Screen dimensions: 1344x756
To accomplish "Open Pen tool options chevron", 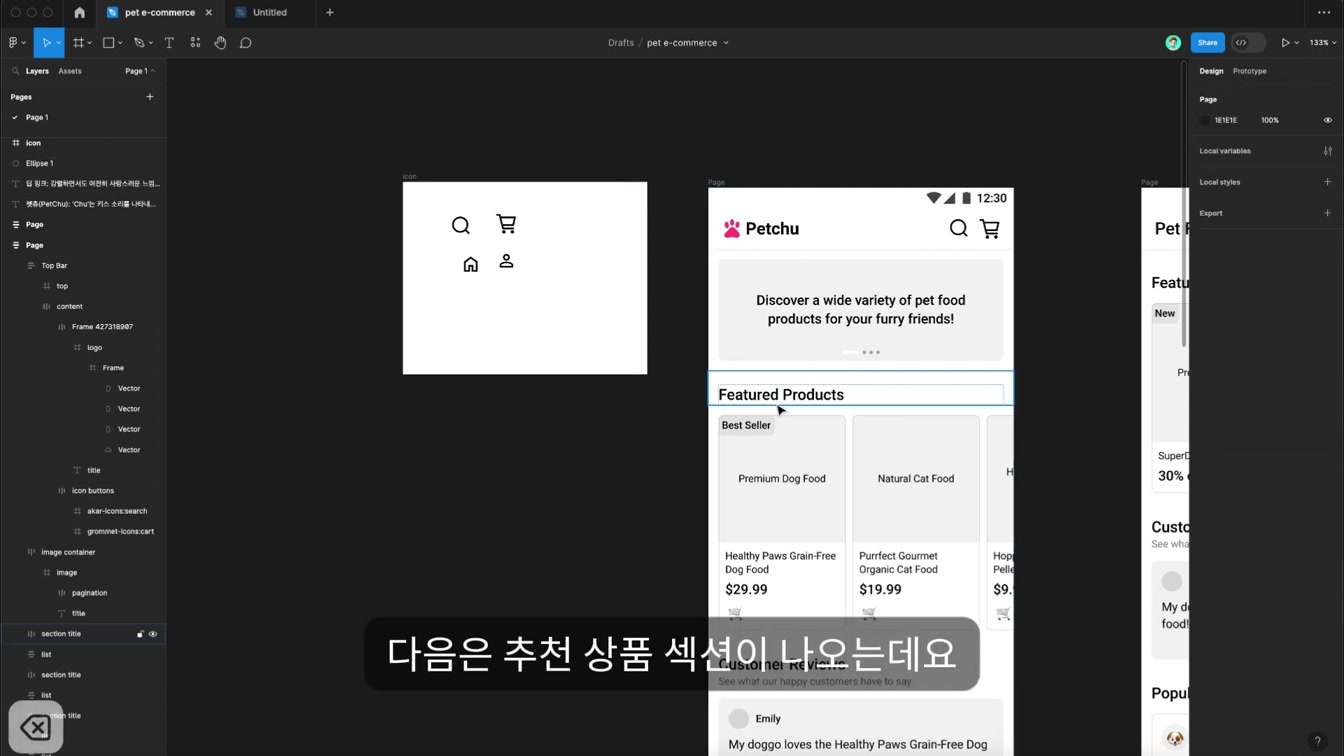I will [x=151, y=43].
